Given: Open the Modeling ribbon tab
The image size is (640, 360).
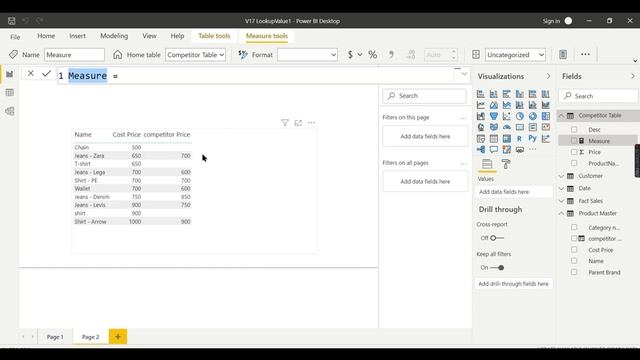Looking at the screenshot, I should (x=114, y=36).
